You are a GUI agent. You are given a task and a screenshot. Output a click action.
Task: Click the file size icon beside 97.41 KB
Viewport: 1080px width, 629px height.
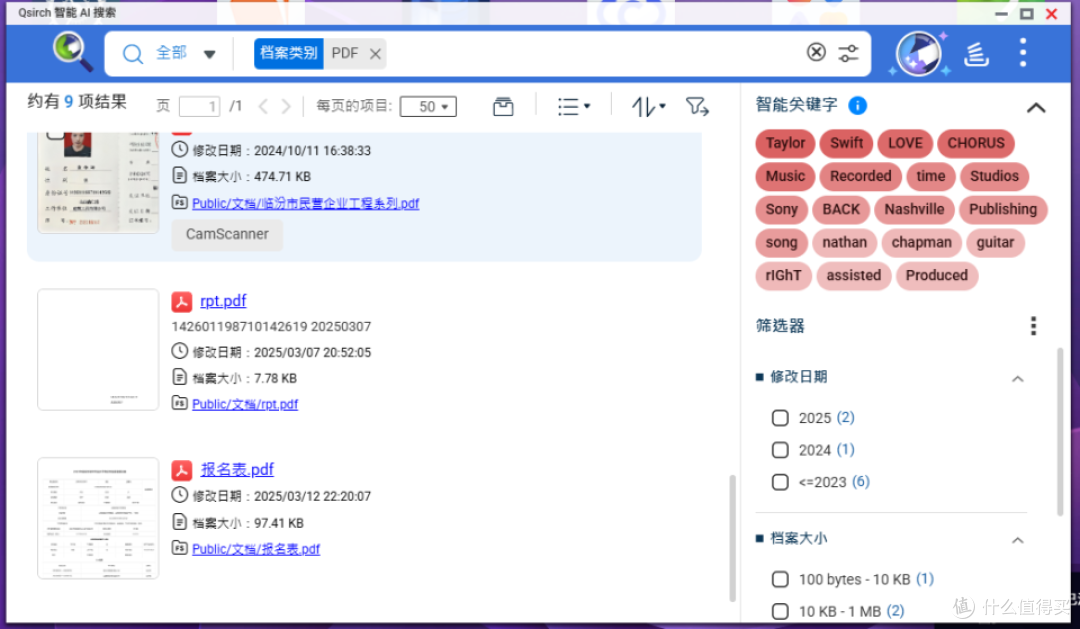point(179,522)
